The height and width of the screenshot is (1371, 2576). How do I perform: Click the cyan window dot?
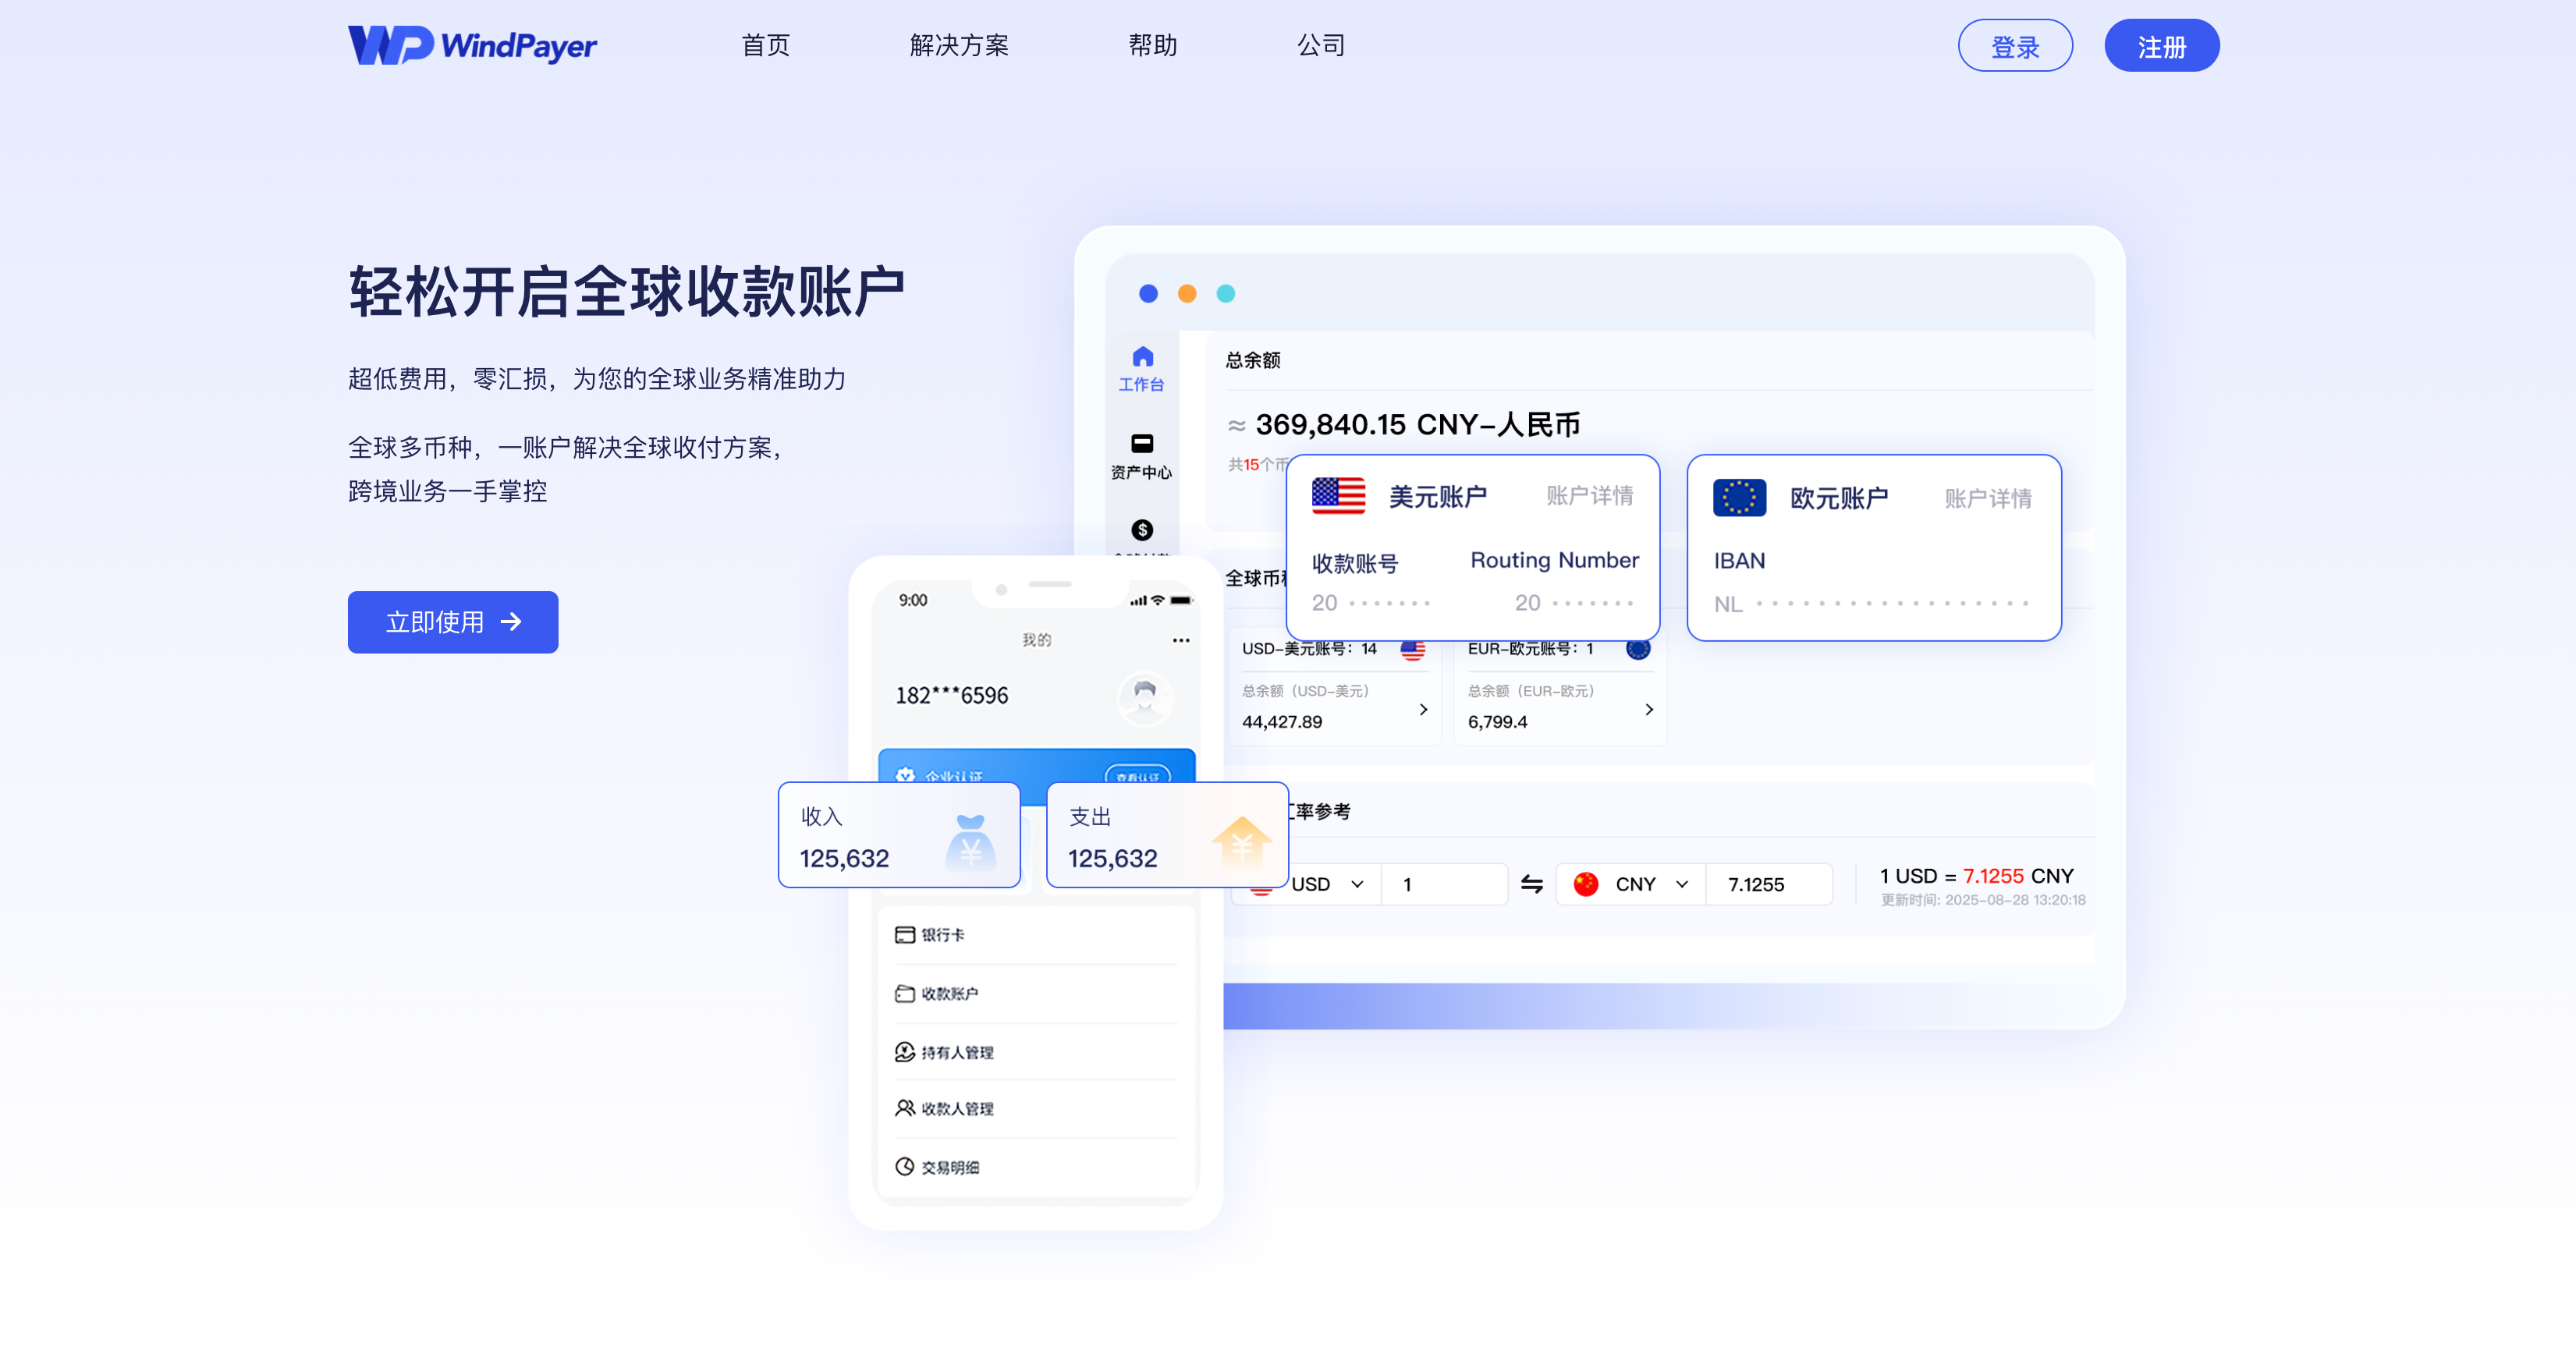(1226, 293)
